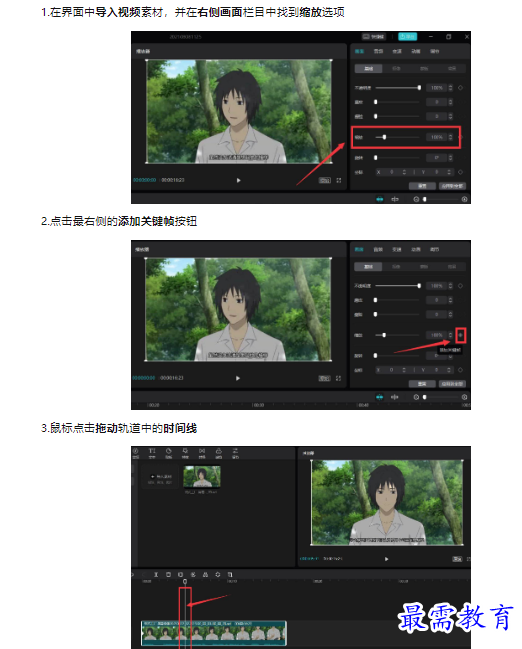Click the reset button in step 2 screenshot
The width and height of the screenshot is (522, 649).
(422, 384)
